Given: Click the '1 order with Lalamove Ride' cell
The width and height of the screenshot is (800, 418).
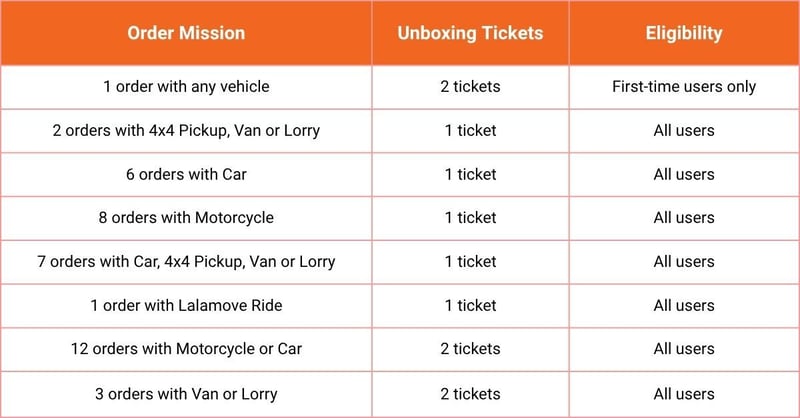Looking at the screenshot, I should (x=186, y=306).
